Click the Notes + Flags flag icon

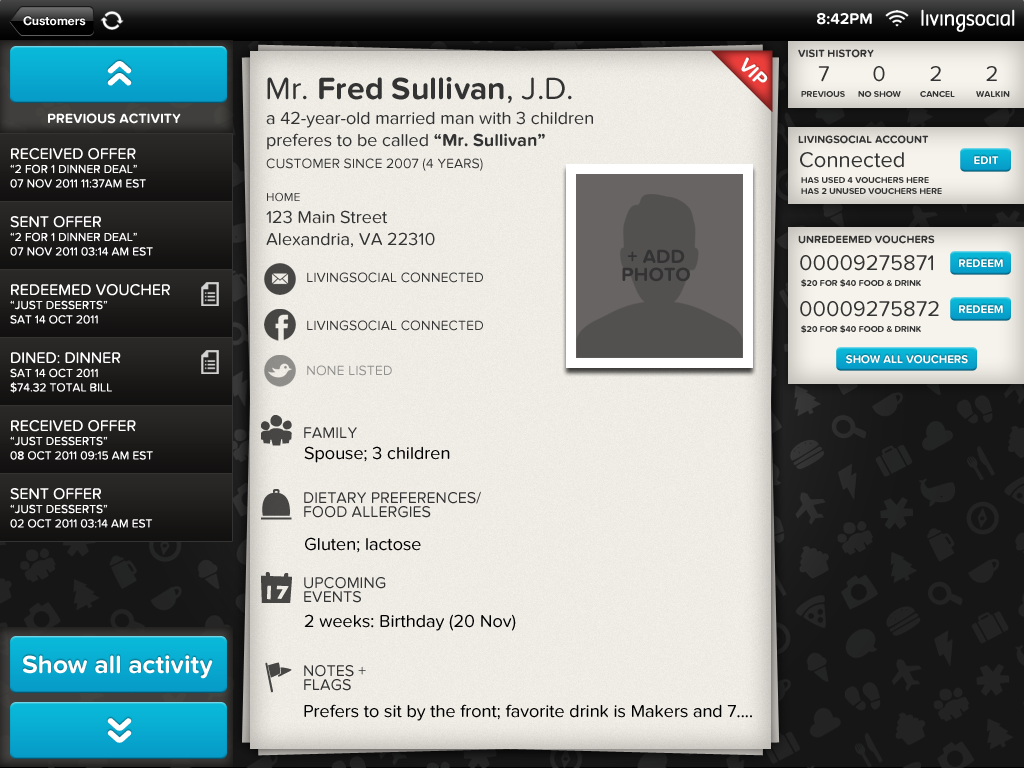point(277,676)
